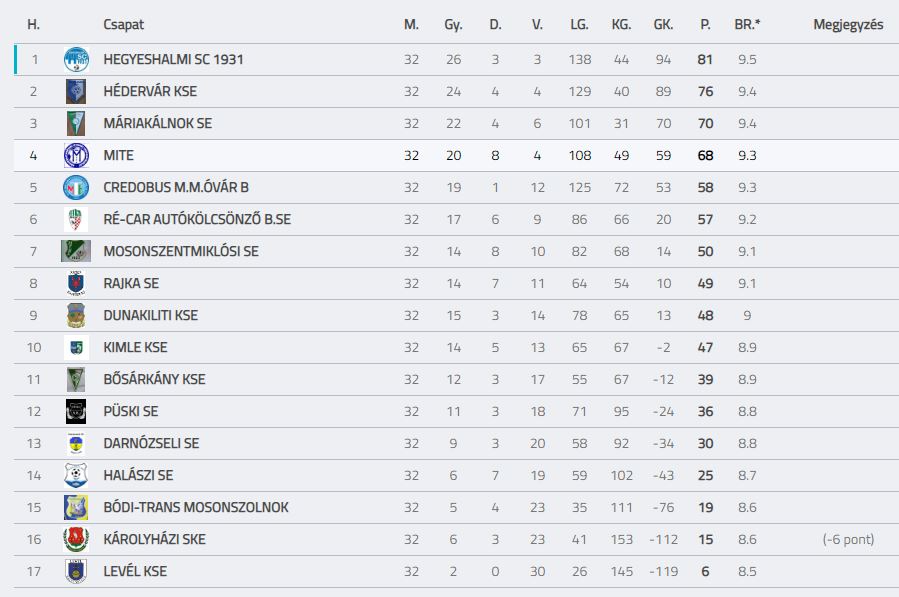The image size is (899, 597).
Task: Click the Bódi-Trans Mosonszolnok yellow logo
Action: pyautogui.click(x=76, y=508)
